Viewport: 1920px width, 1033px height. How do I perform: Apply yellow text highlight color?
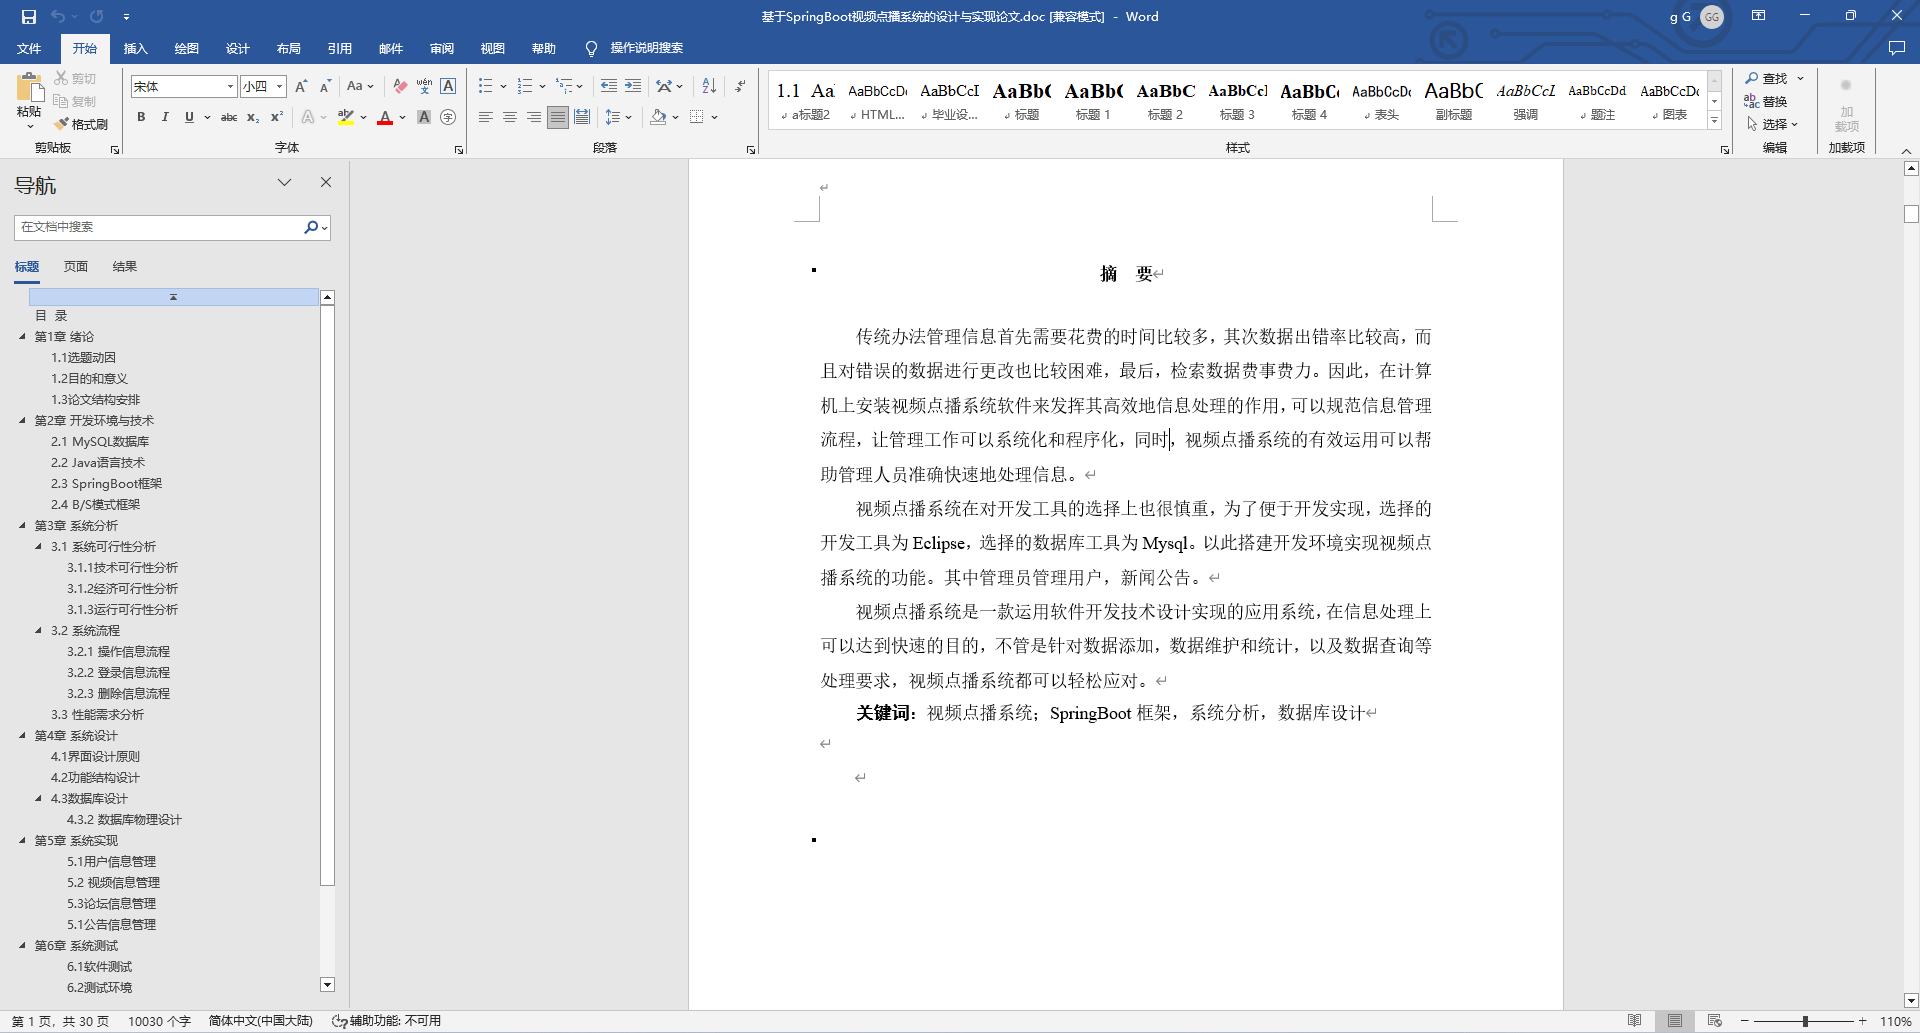346,117
